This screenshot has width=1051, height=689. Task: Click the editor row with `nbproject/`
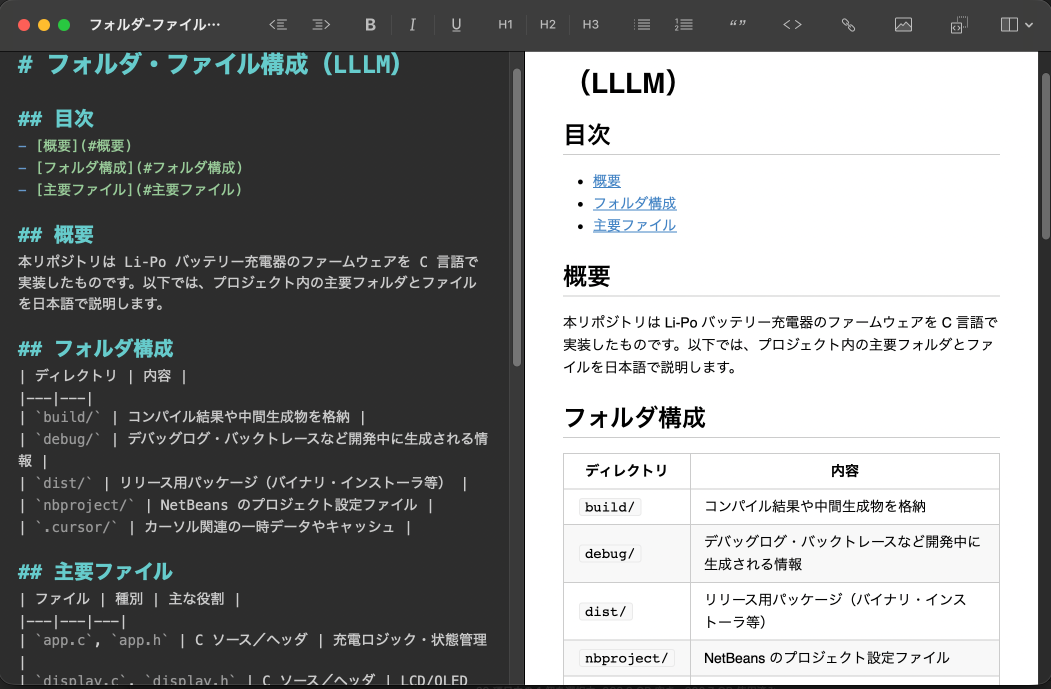(226, 505)
